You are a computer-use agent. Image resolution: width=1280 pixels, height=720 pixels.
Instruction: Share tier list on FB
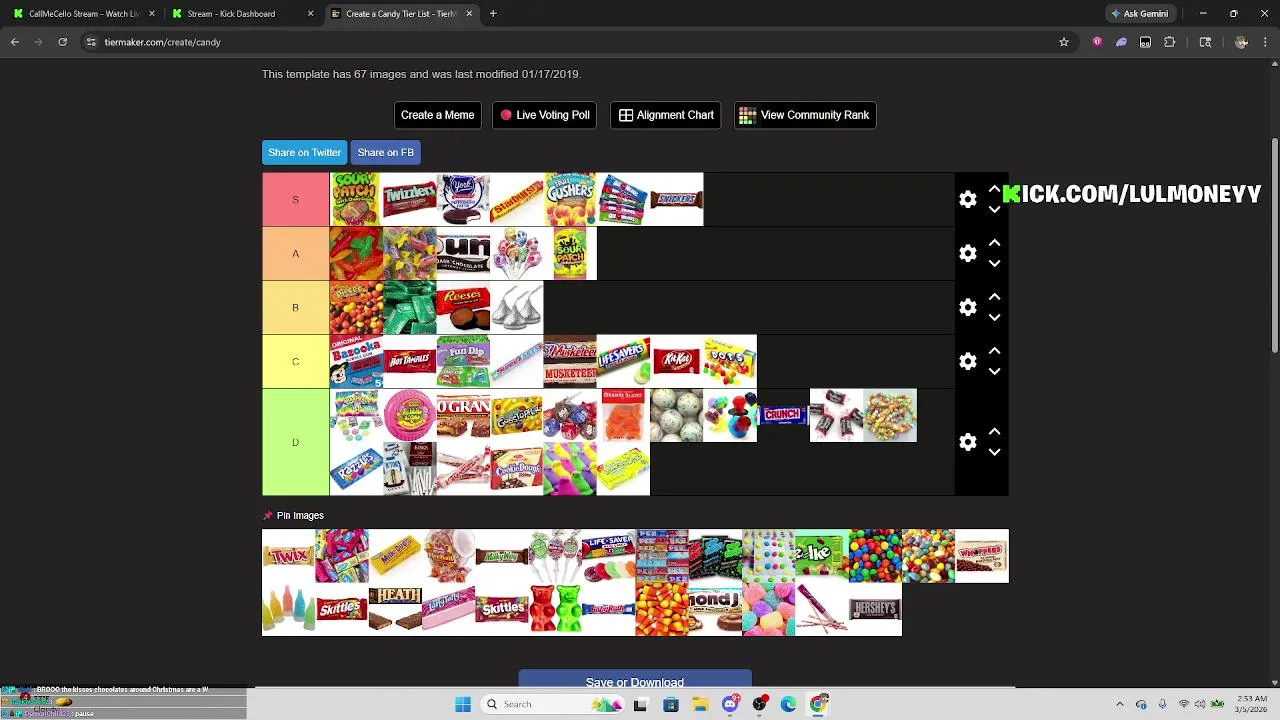click(385, 152)
